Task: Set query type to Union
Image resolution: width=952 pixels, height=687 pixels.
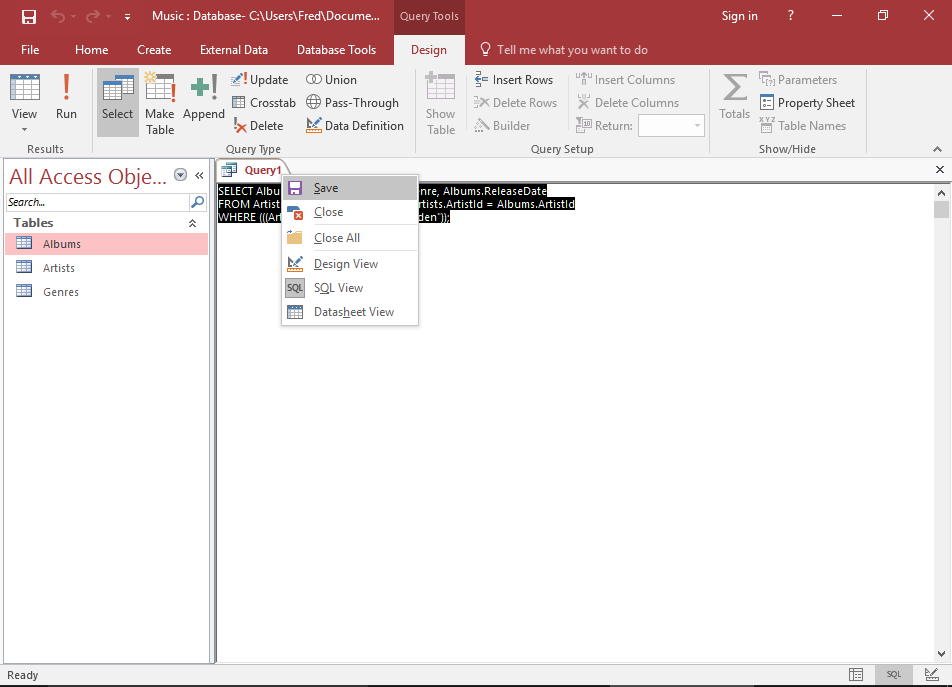Action: click(331, 80)
